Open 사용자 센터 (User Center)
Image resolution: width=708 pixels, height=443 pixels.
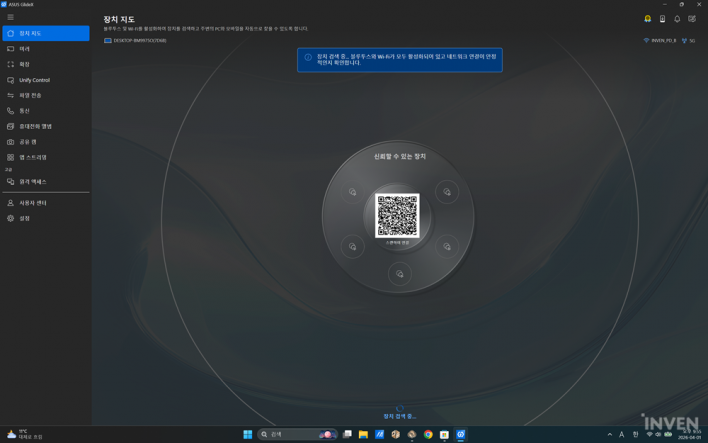33,203
